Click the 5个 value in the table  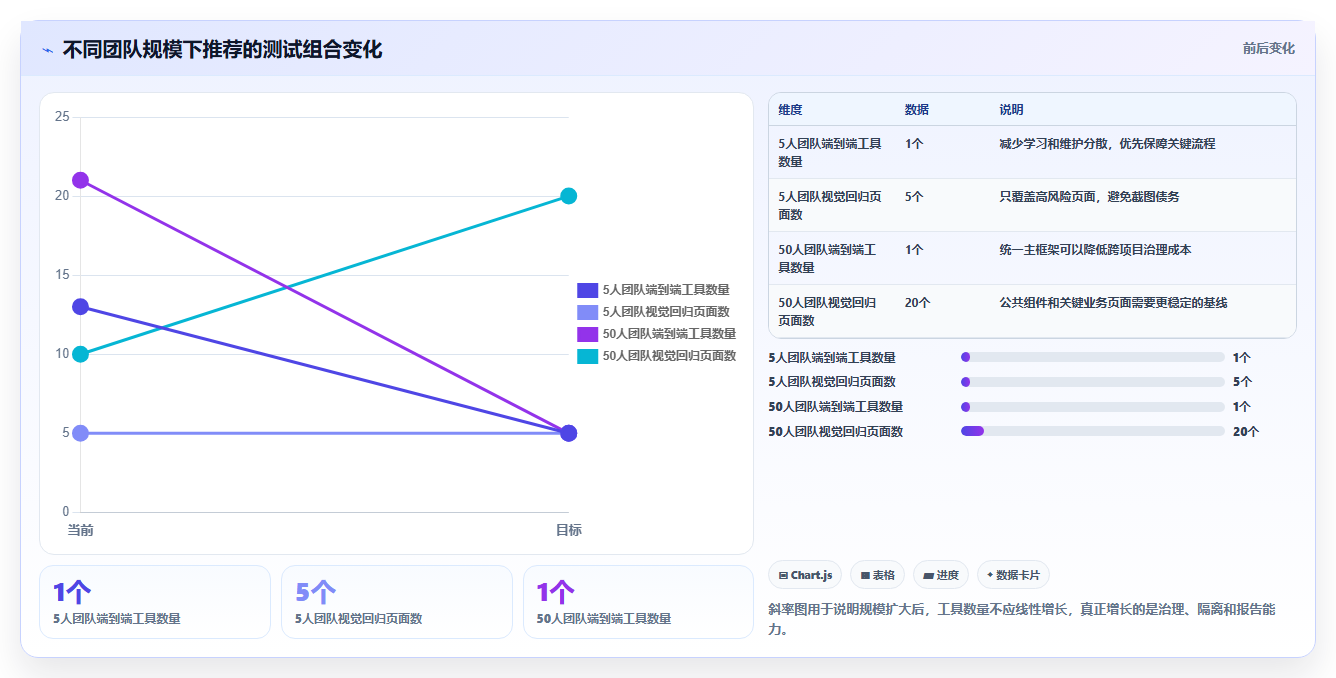[x=914, y=197]
